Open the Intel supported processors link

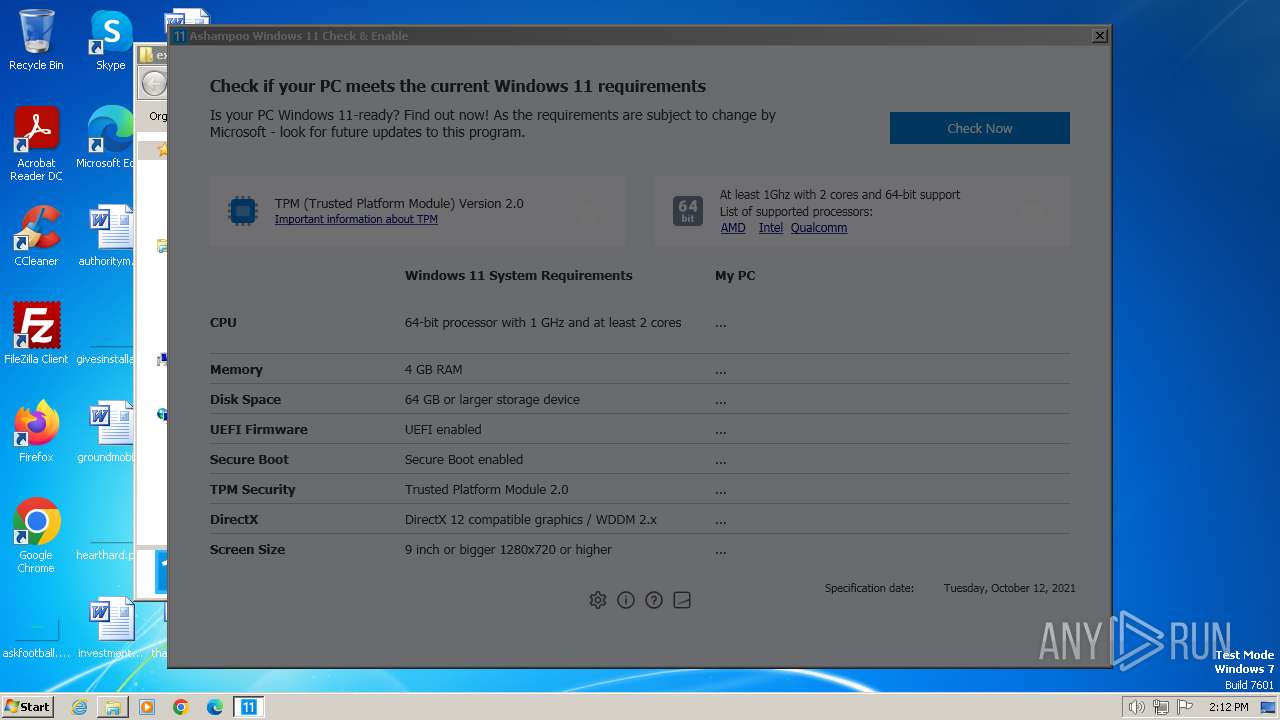pyautogui.click(x=770, y=228)
